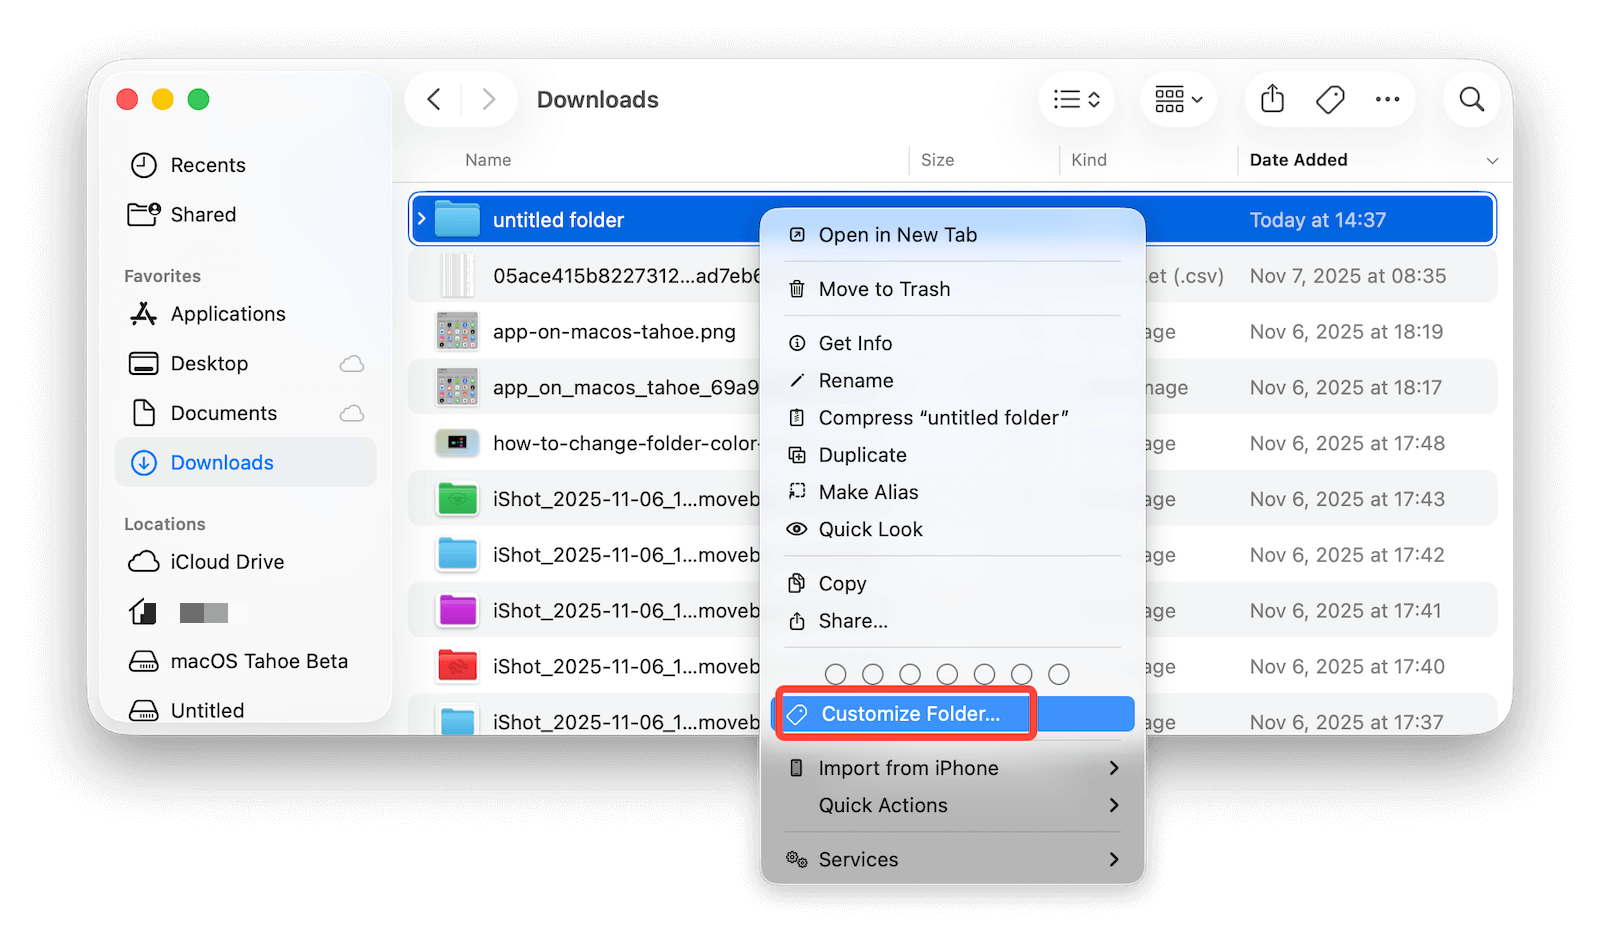The image size is (1600, 927).
Task: Click the 'Nov 7, 2025 at 08:35' date
Action: 1347,276
